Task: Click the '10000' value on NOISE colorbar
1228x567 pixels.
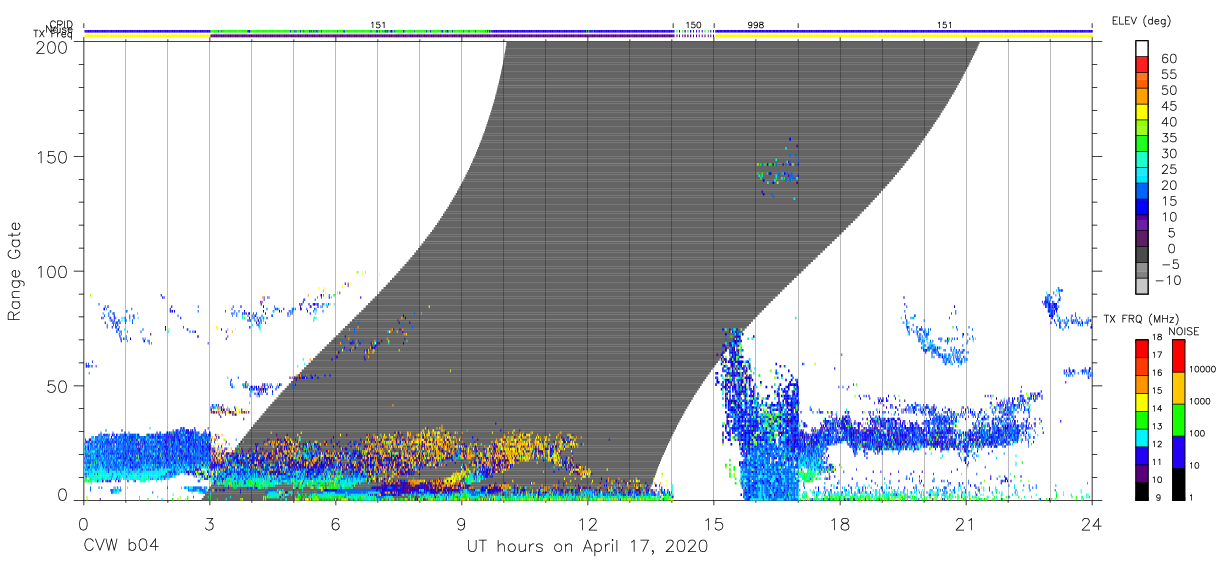Action: click(x=1204, y=371)
